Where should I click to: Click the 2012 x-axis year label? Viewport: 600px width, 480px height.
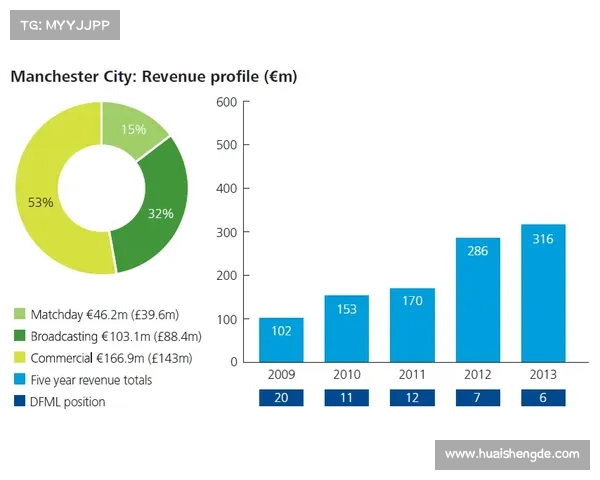(x=478, y=374)
